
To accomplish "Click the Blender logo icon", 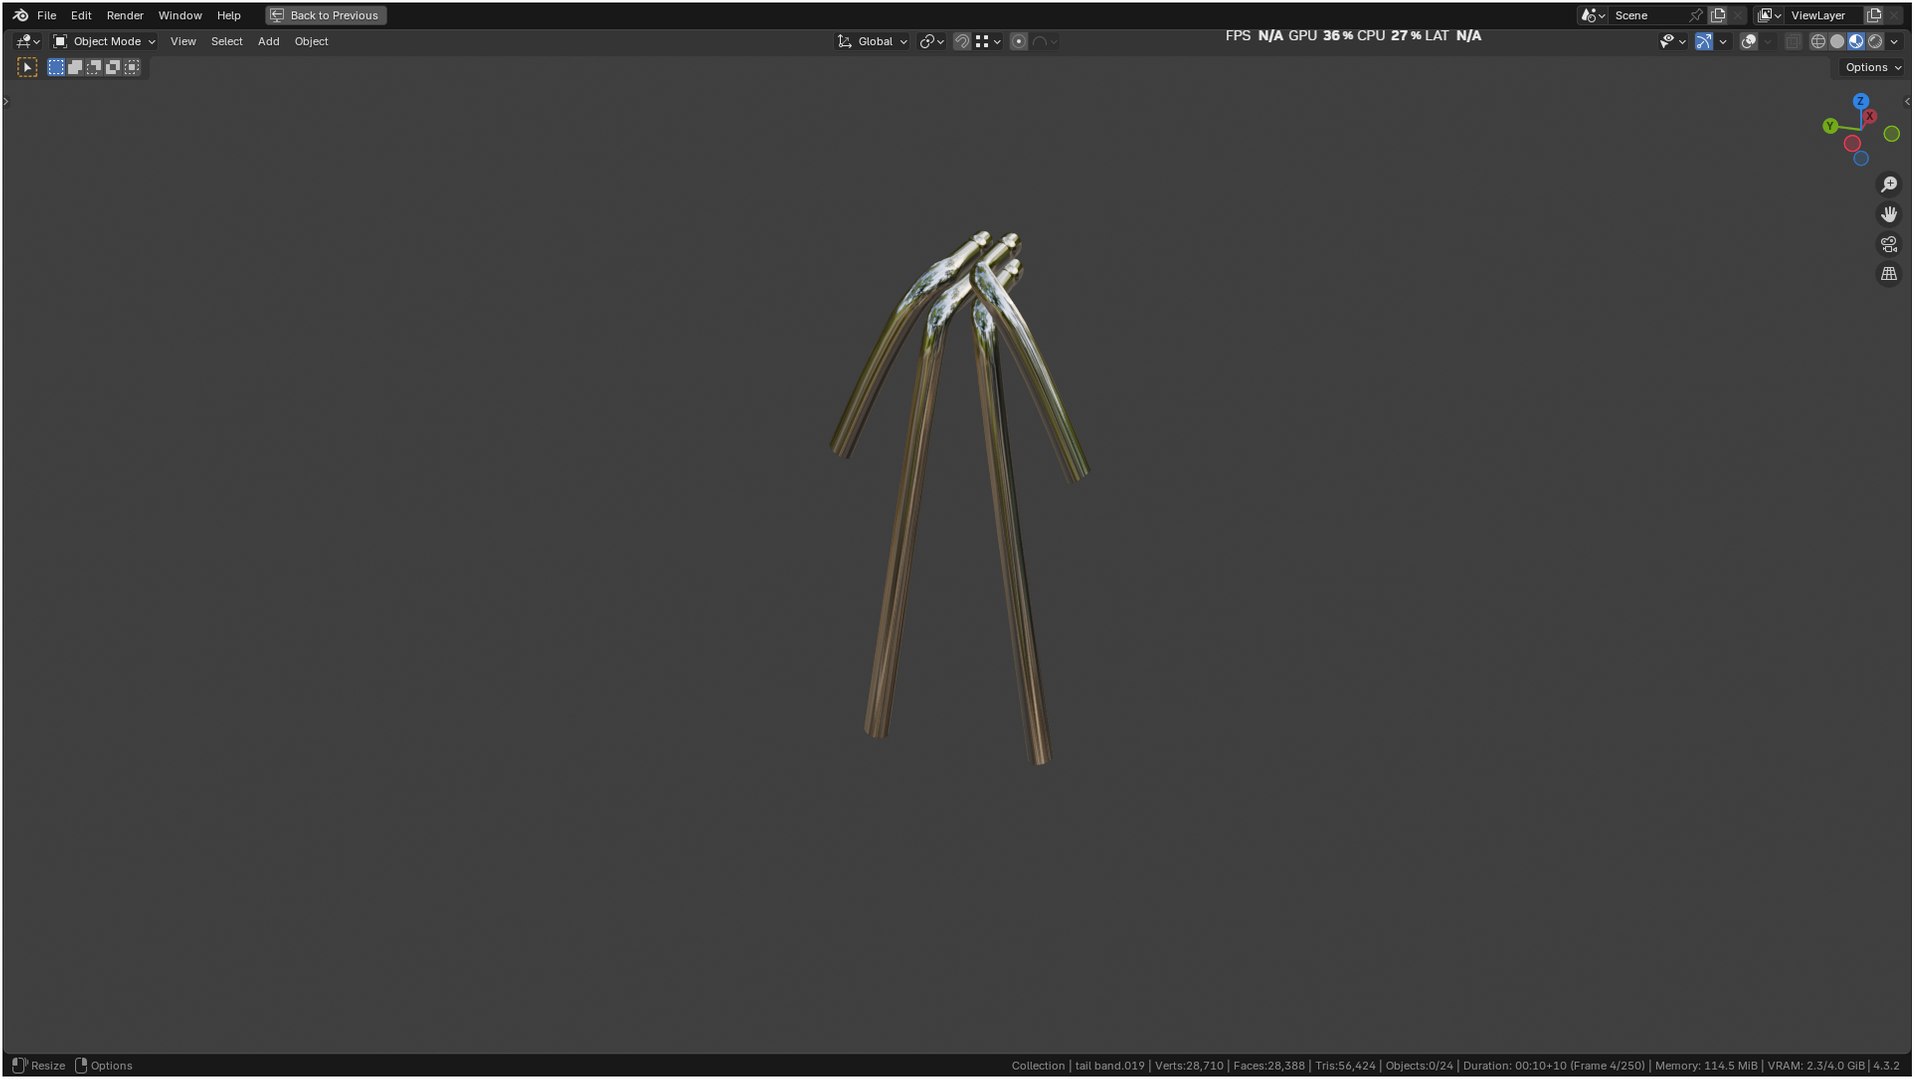I will [x=20, y=15].
